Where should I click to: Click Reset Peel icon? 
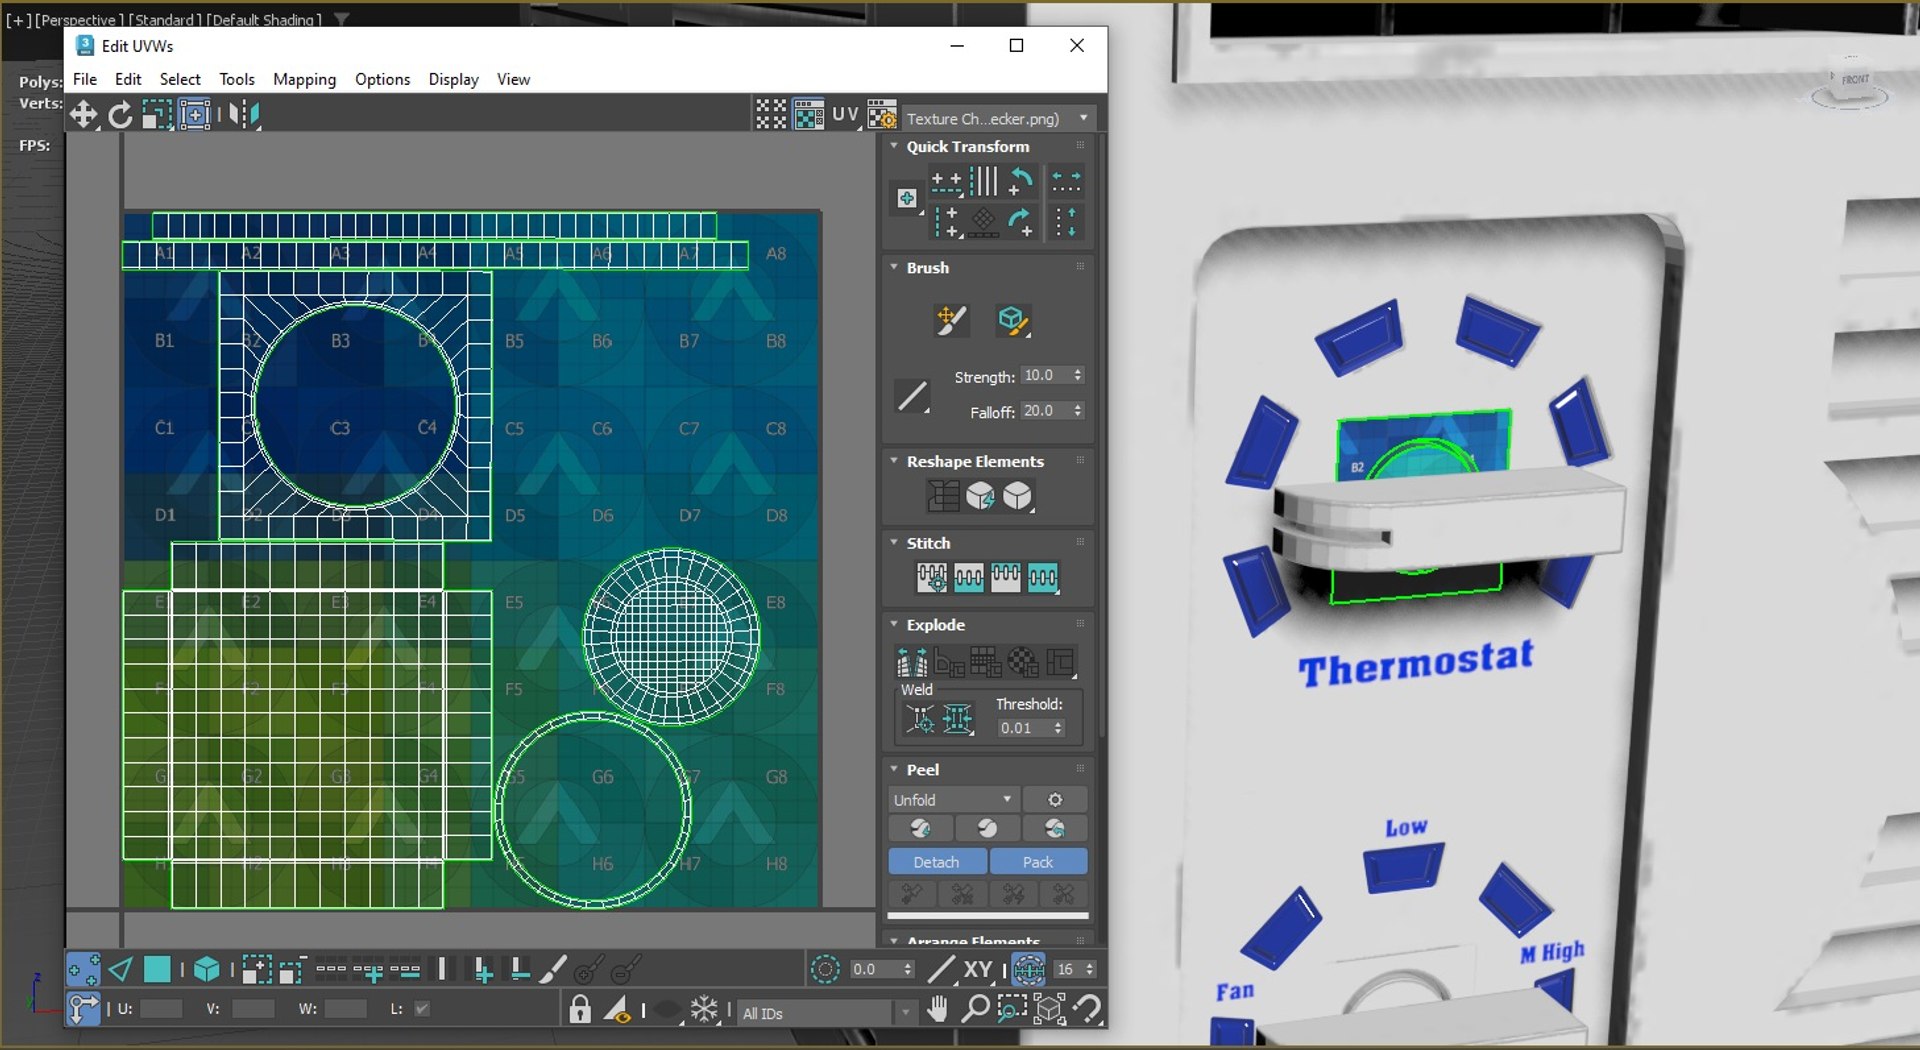(1054, 828)
